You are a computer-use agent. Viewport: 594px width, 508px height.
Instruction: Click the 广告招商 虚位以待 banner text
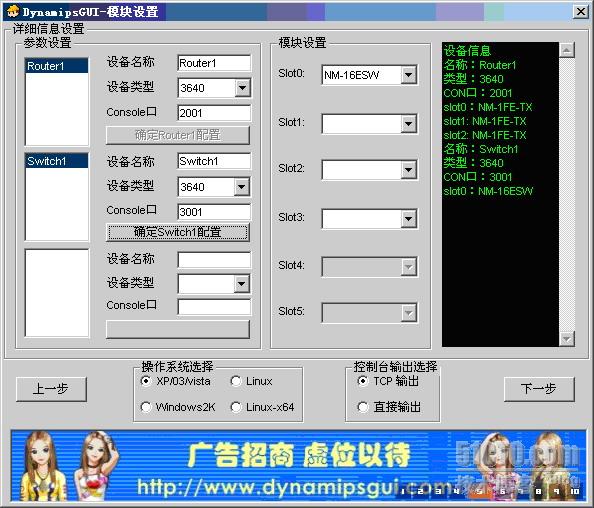(299, 455)
